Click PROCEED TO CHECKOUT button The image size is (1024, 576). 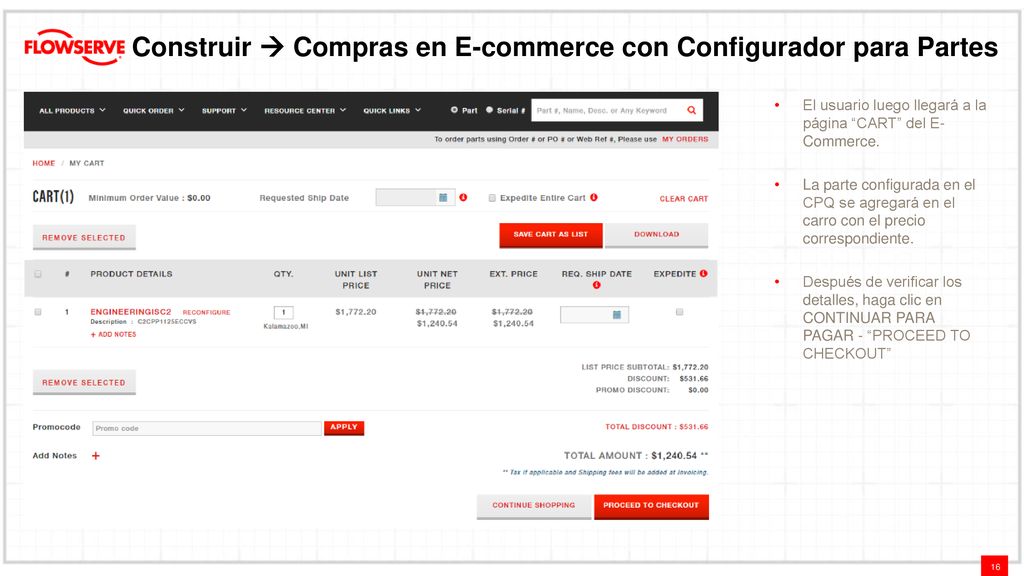pyautogui.click(x=651, y=505)
